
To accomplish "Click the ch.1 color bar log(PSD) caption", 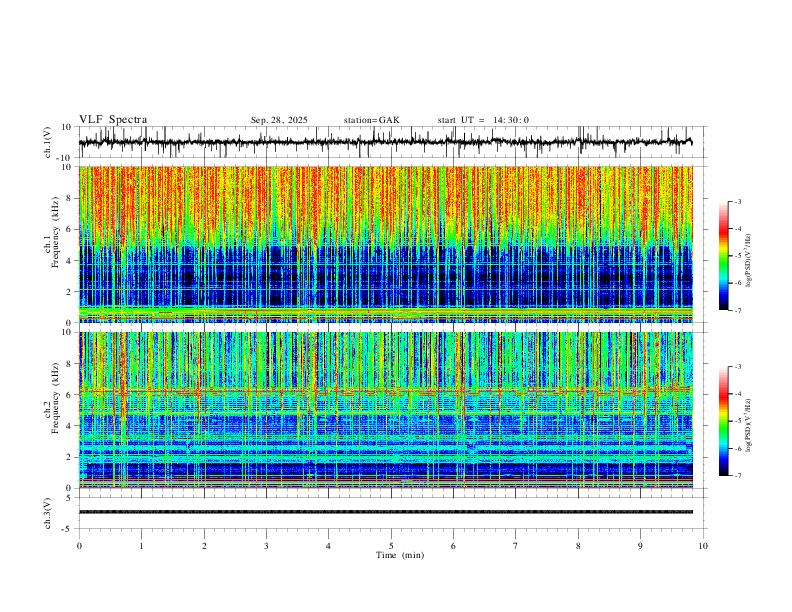I will pos(748,260).
